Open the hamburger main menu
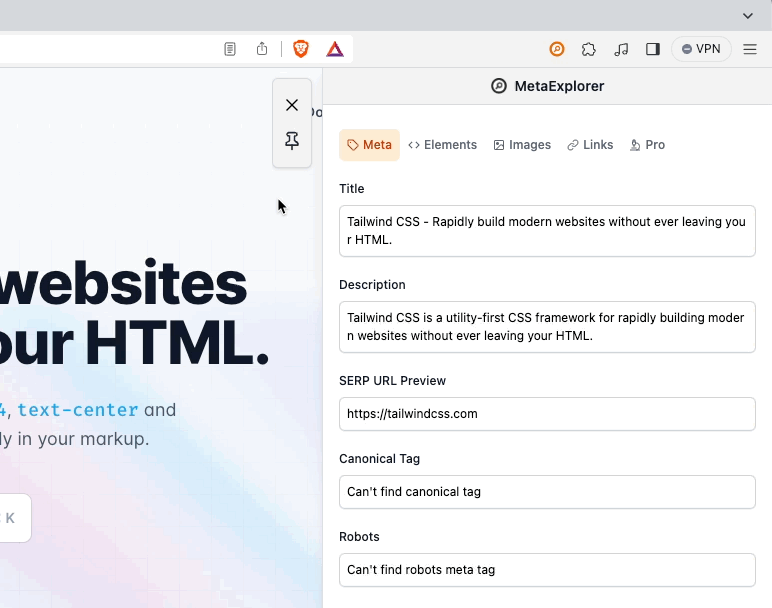This screenshot has width=772, height=608. click(x=750, y=49)
